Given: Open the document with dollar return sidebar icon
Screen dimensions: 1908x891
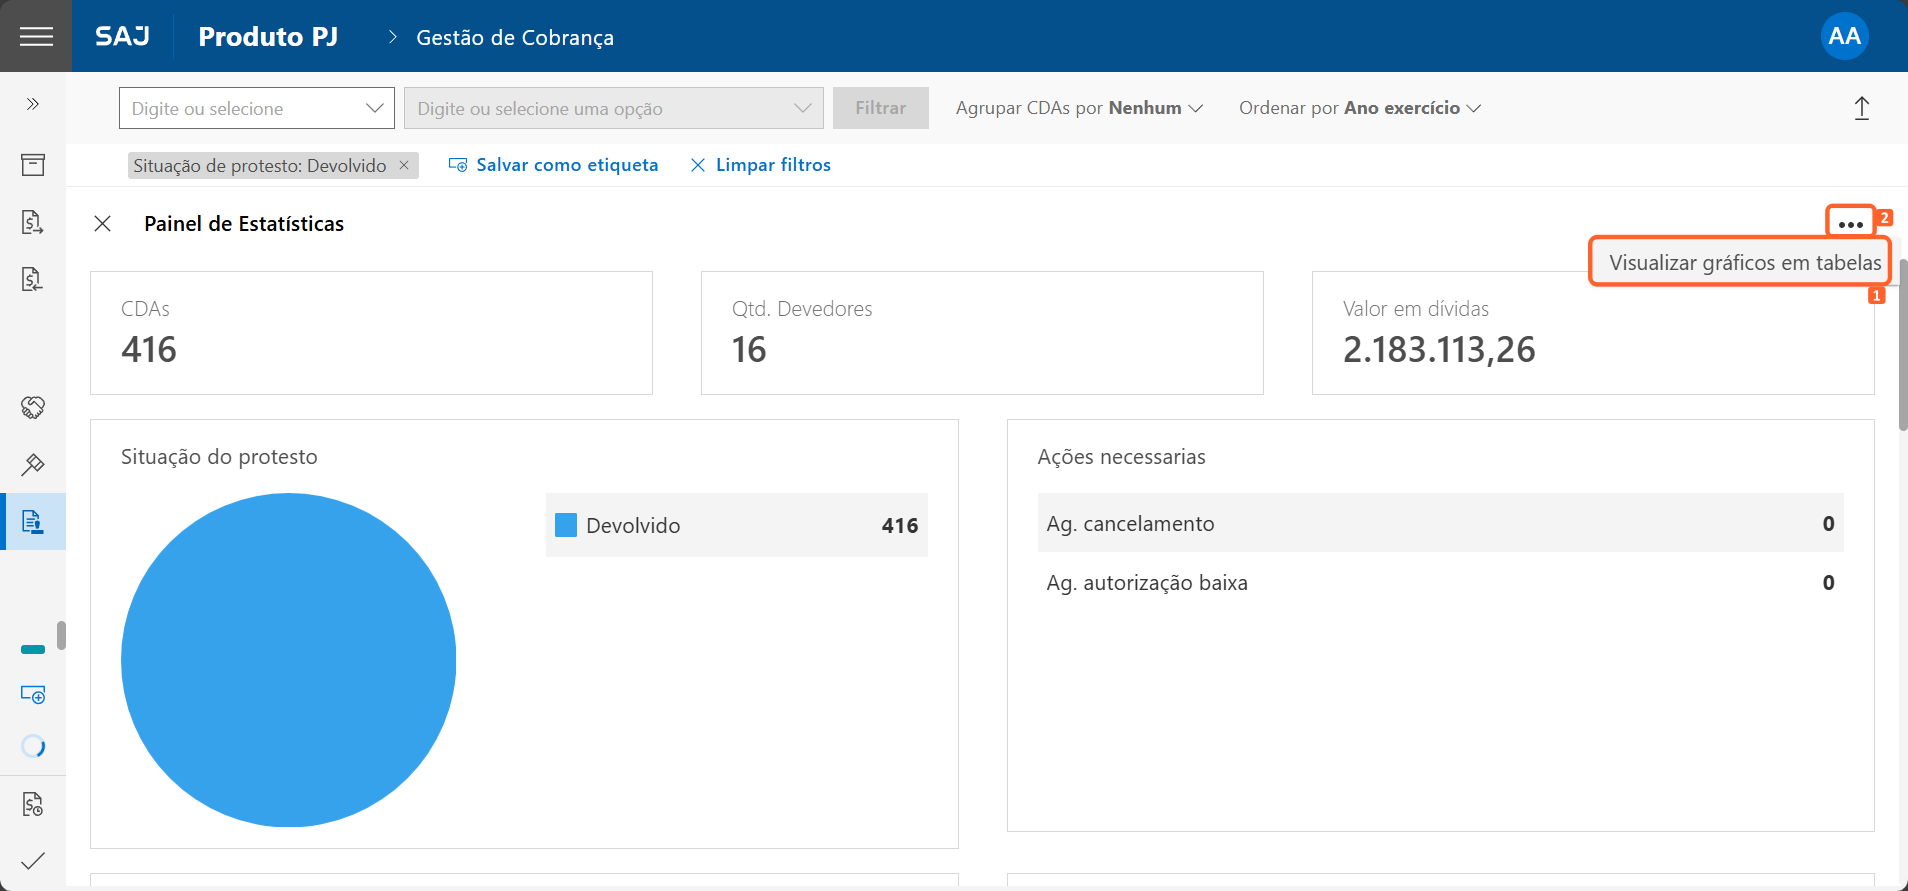Looking at the screenshot, I should click(x=33, y=279).
